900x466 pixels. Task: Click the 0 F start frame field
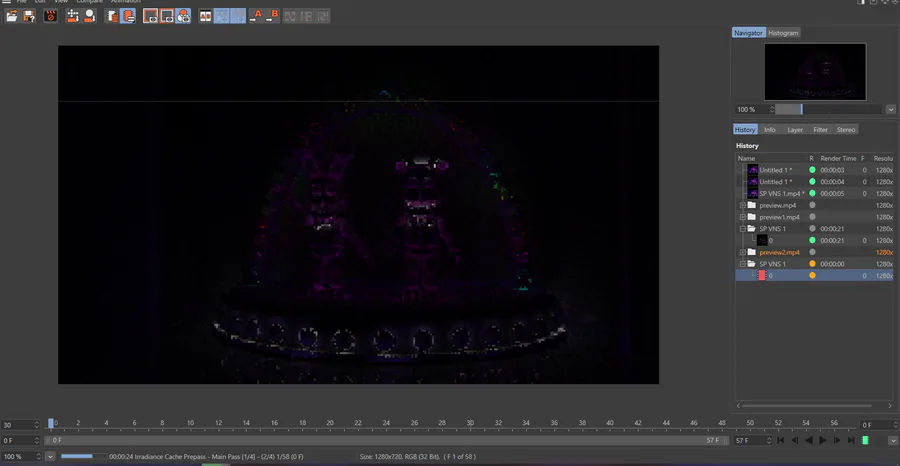pyautogui.click(x=20, y=441)
